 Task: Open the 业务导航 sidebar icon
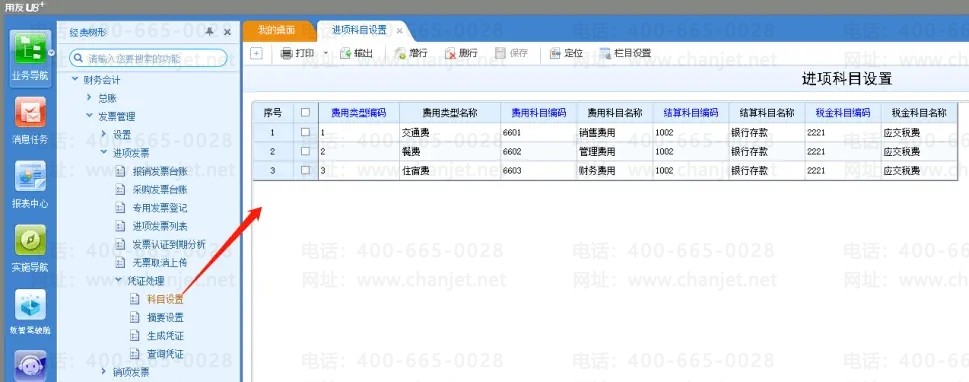tap(30, 57)
